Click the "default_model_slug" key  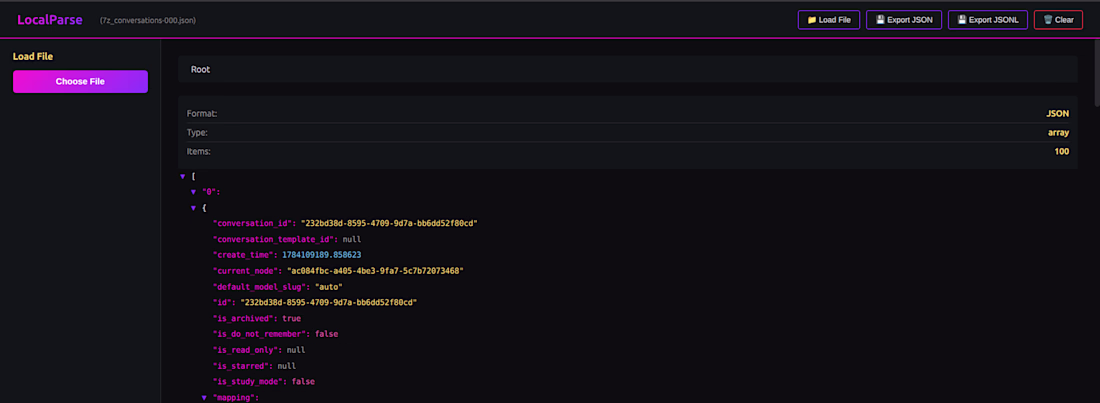[x=262, y=286]
